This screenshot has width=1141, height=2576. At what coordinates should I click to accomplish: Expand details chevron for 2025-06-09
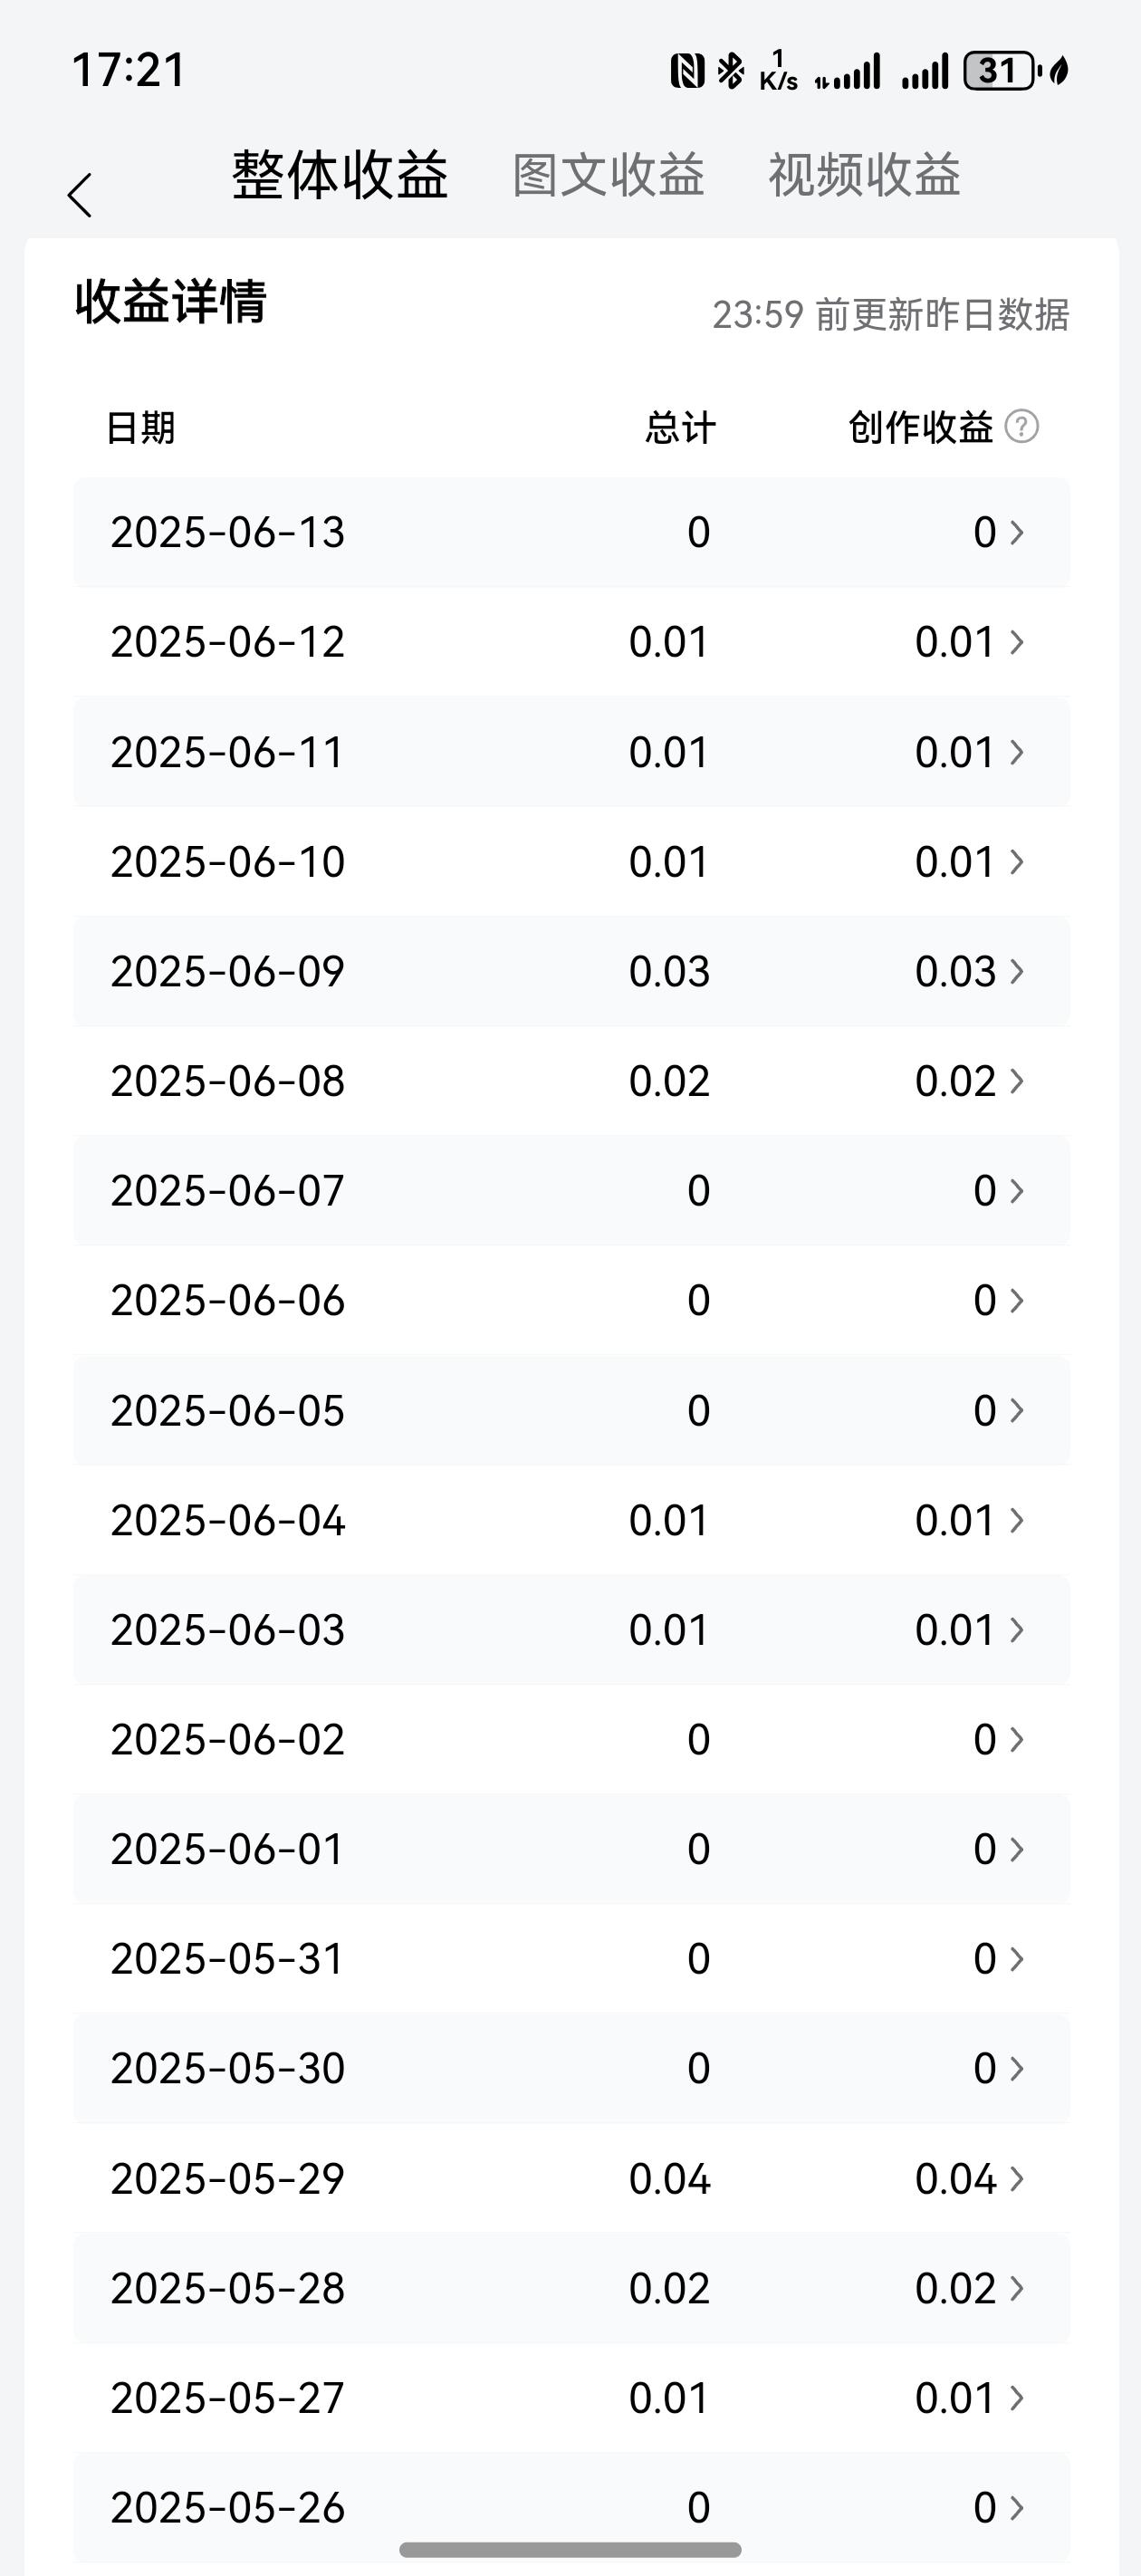coord(1017,971)
